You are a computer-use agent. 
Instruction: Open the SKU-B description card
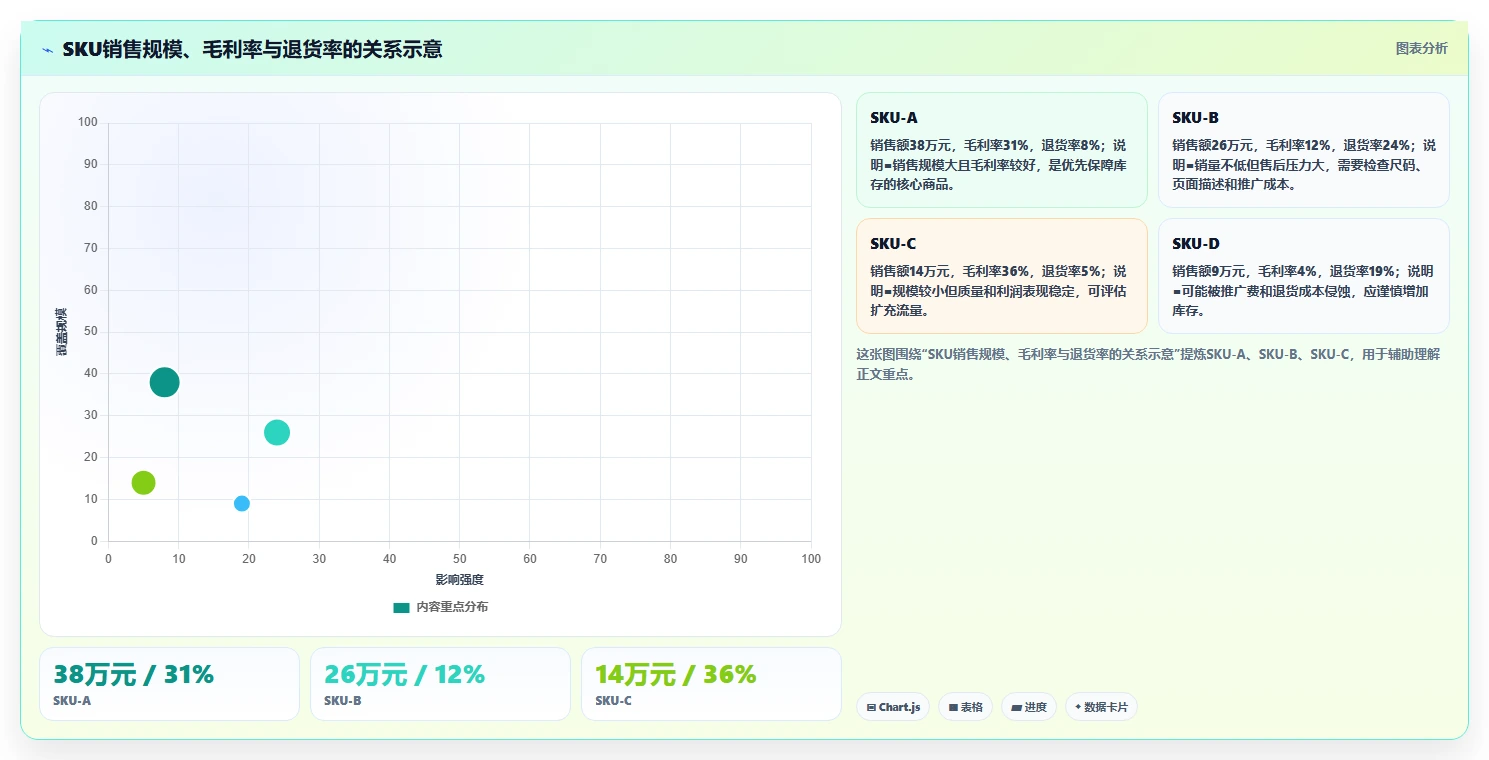[x=1303, y=150]
